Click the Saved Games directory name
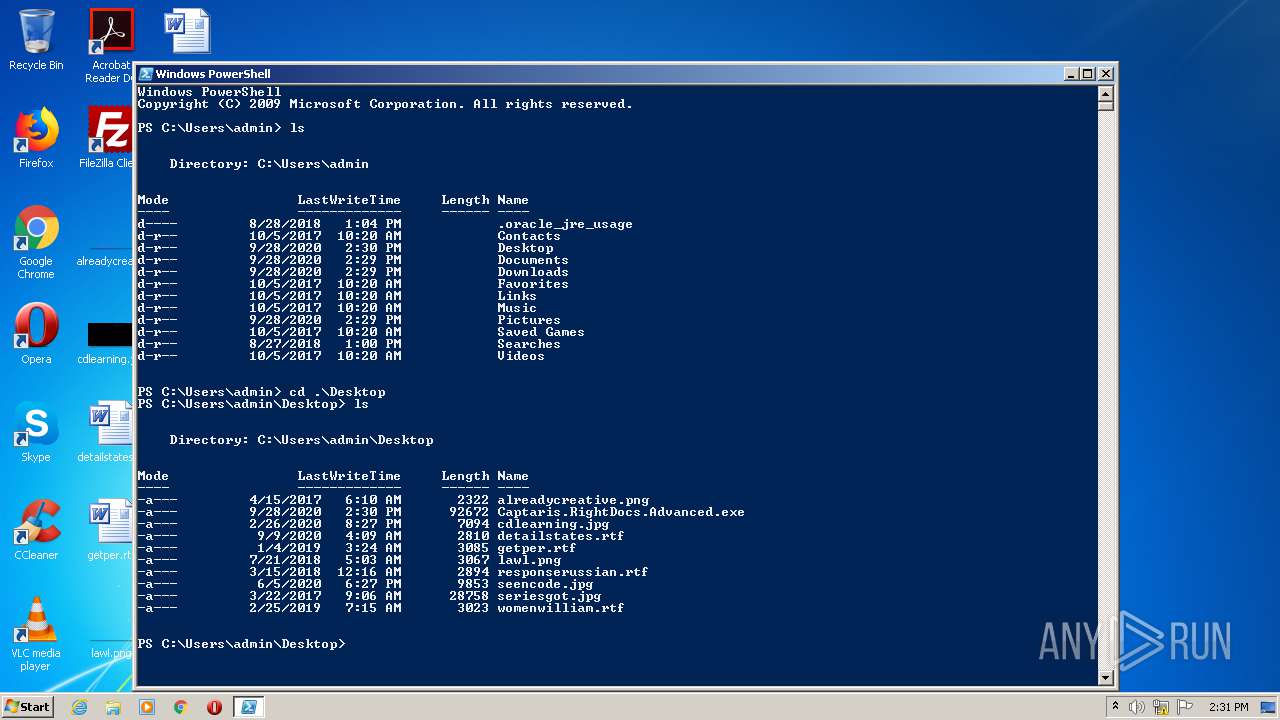 click(x=541, y=332)
